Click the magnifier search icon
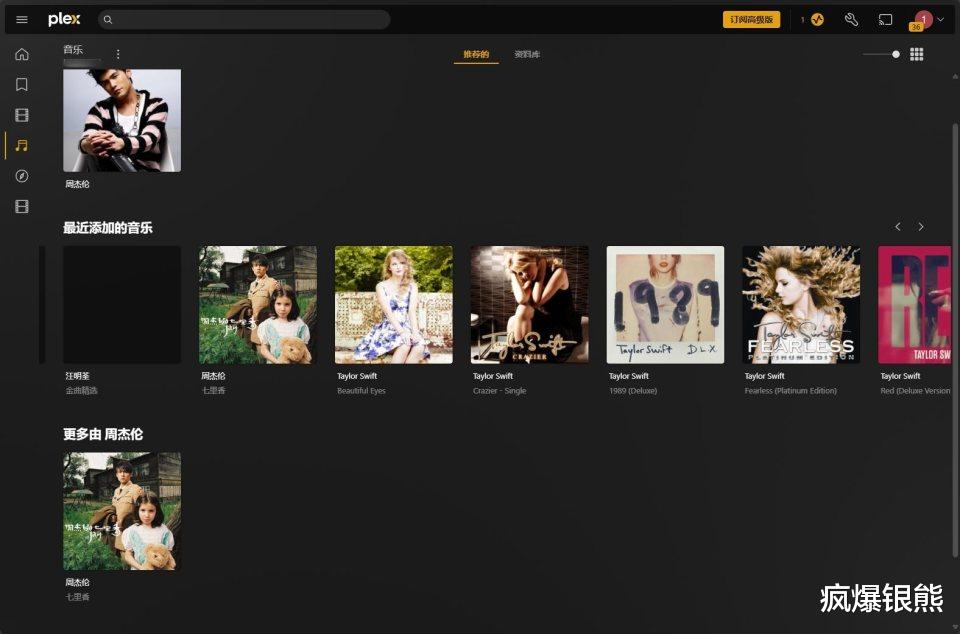960x634 pixels. [x=108, y=20]
